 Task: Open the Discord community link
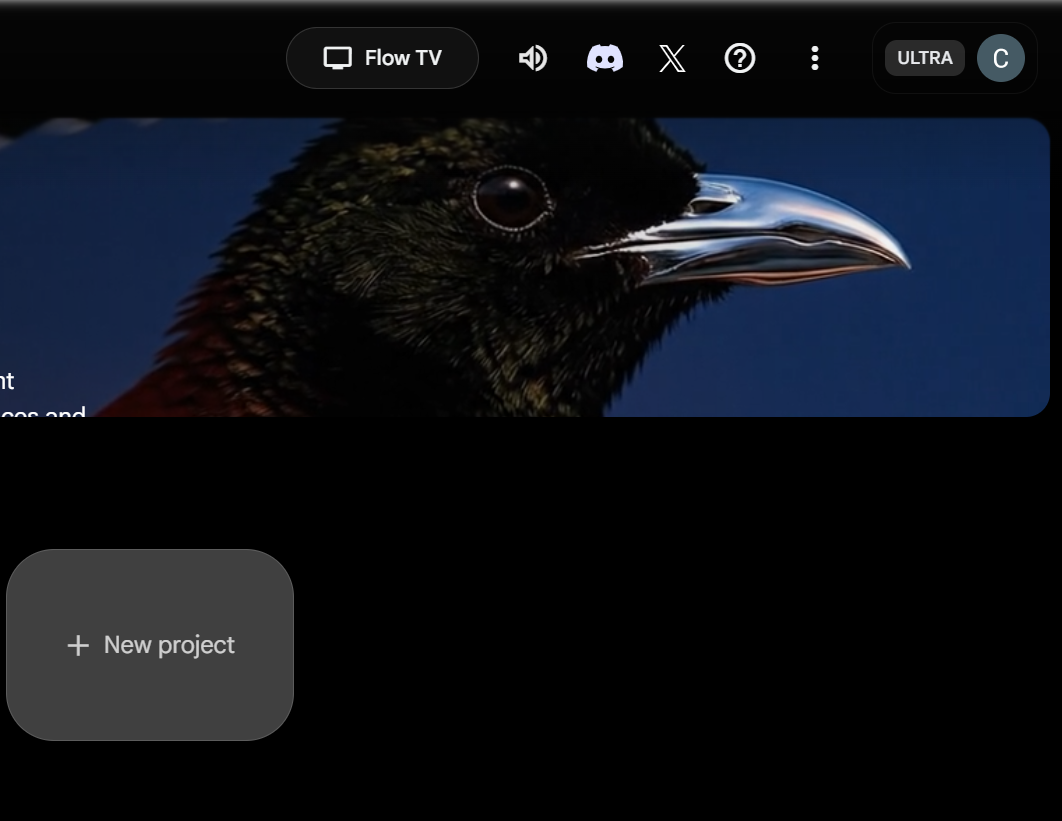click(604, 59)
